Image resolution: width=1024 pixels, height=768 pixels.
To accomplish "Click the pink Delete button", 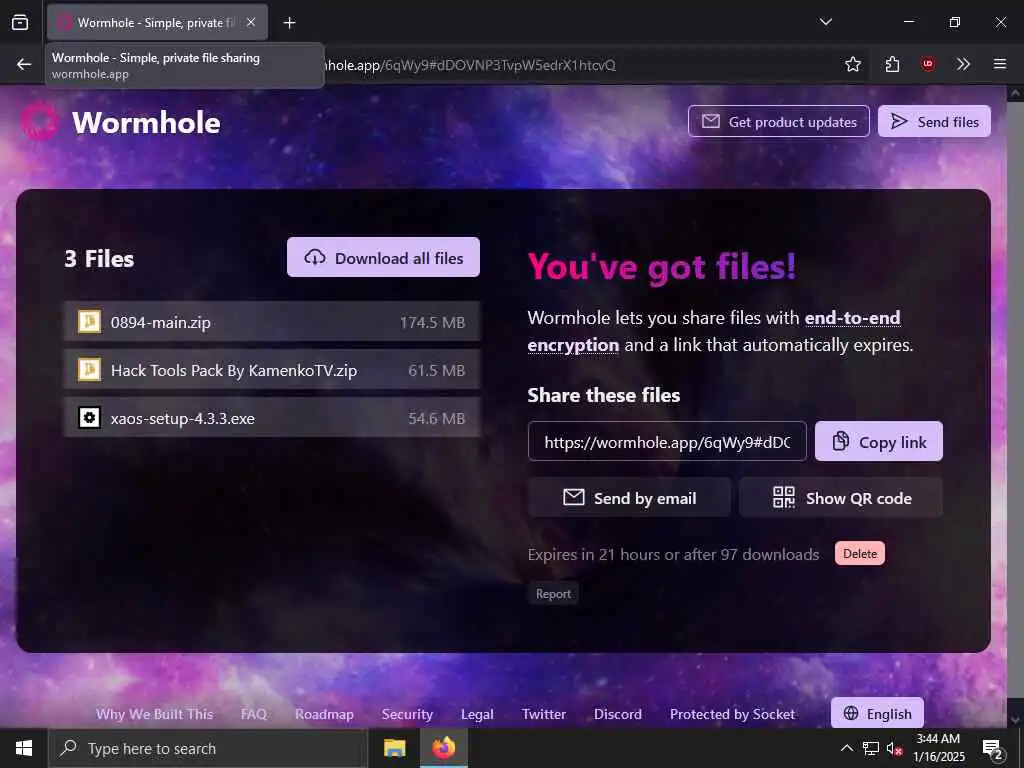I will 859,553.
